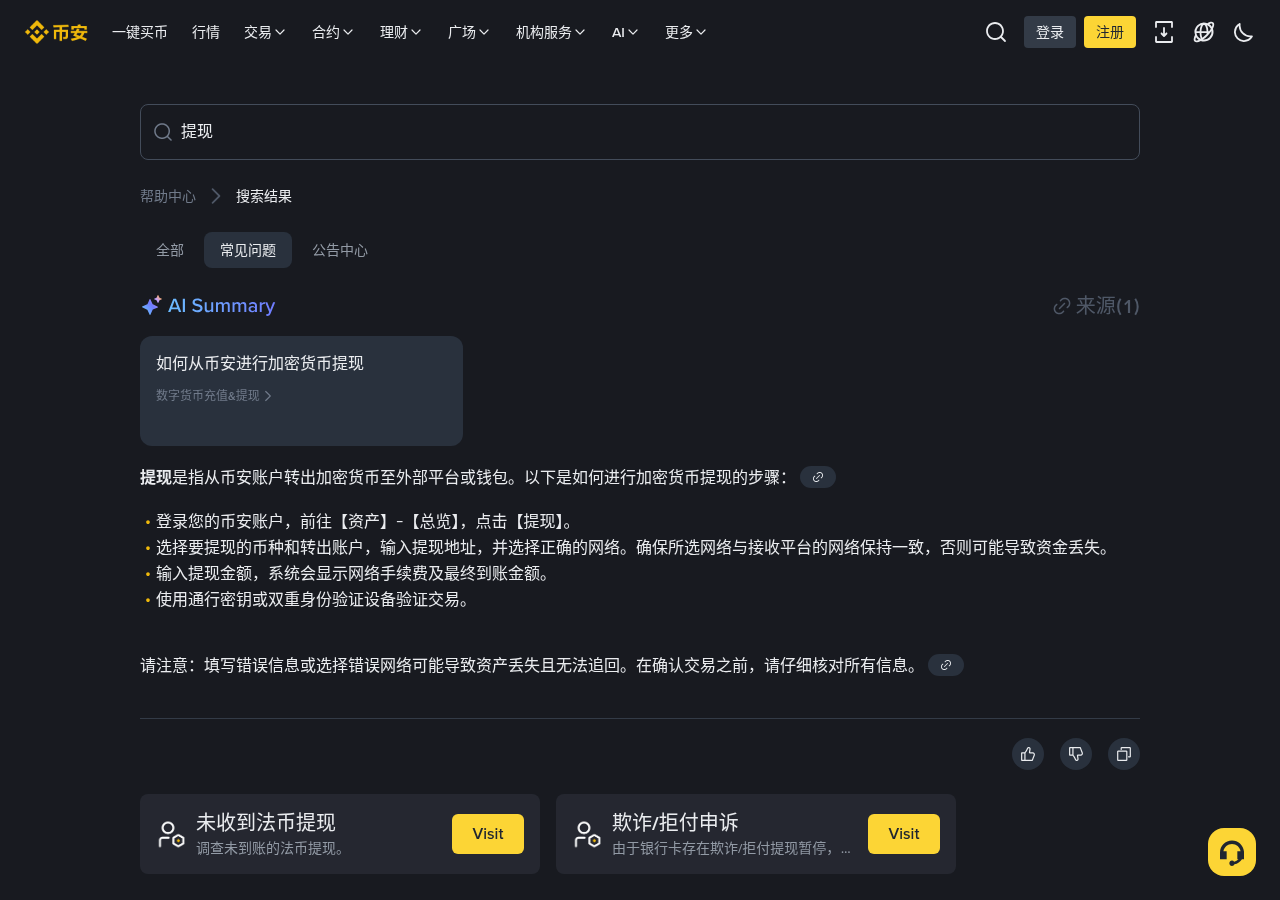
Task: Click the 搜索结果 breadcrumb text
Action: 264,196
